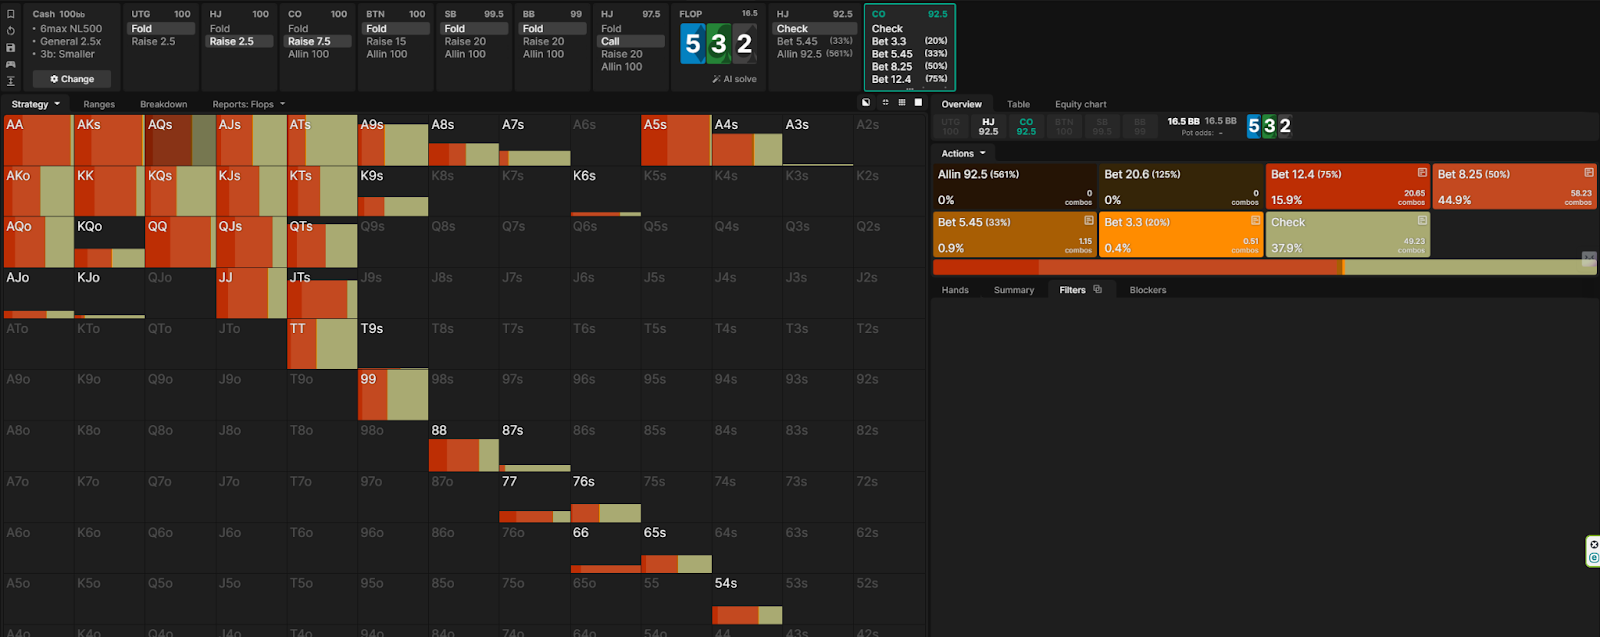1600x637 pixels.
Task: Click the AI solve wand icon
Action: tap(716, 79)
